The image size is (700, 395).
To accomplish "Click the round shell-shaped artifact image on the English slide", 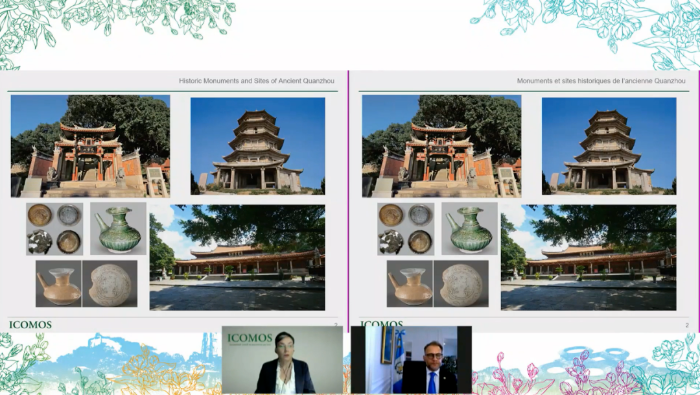I will (110, 284).
